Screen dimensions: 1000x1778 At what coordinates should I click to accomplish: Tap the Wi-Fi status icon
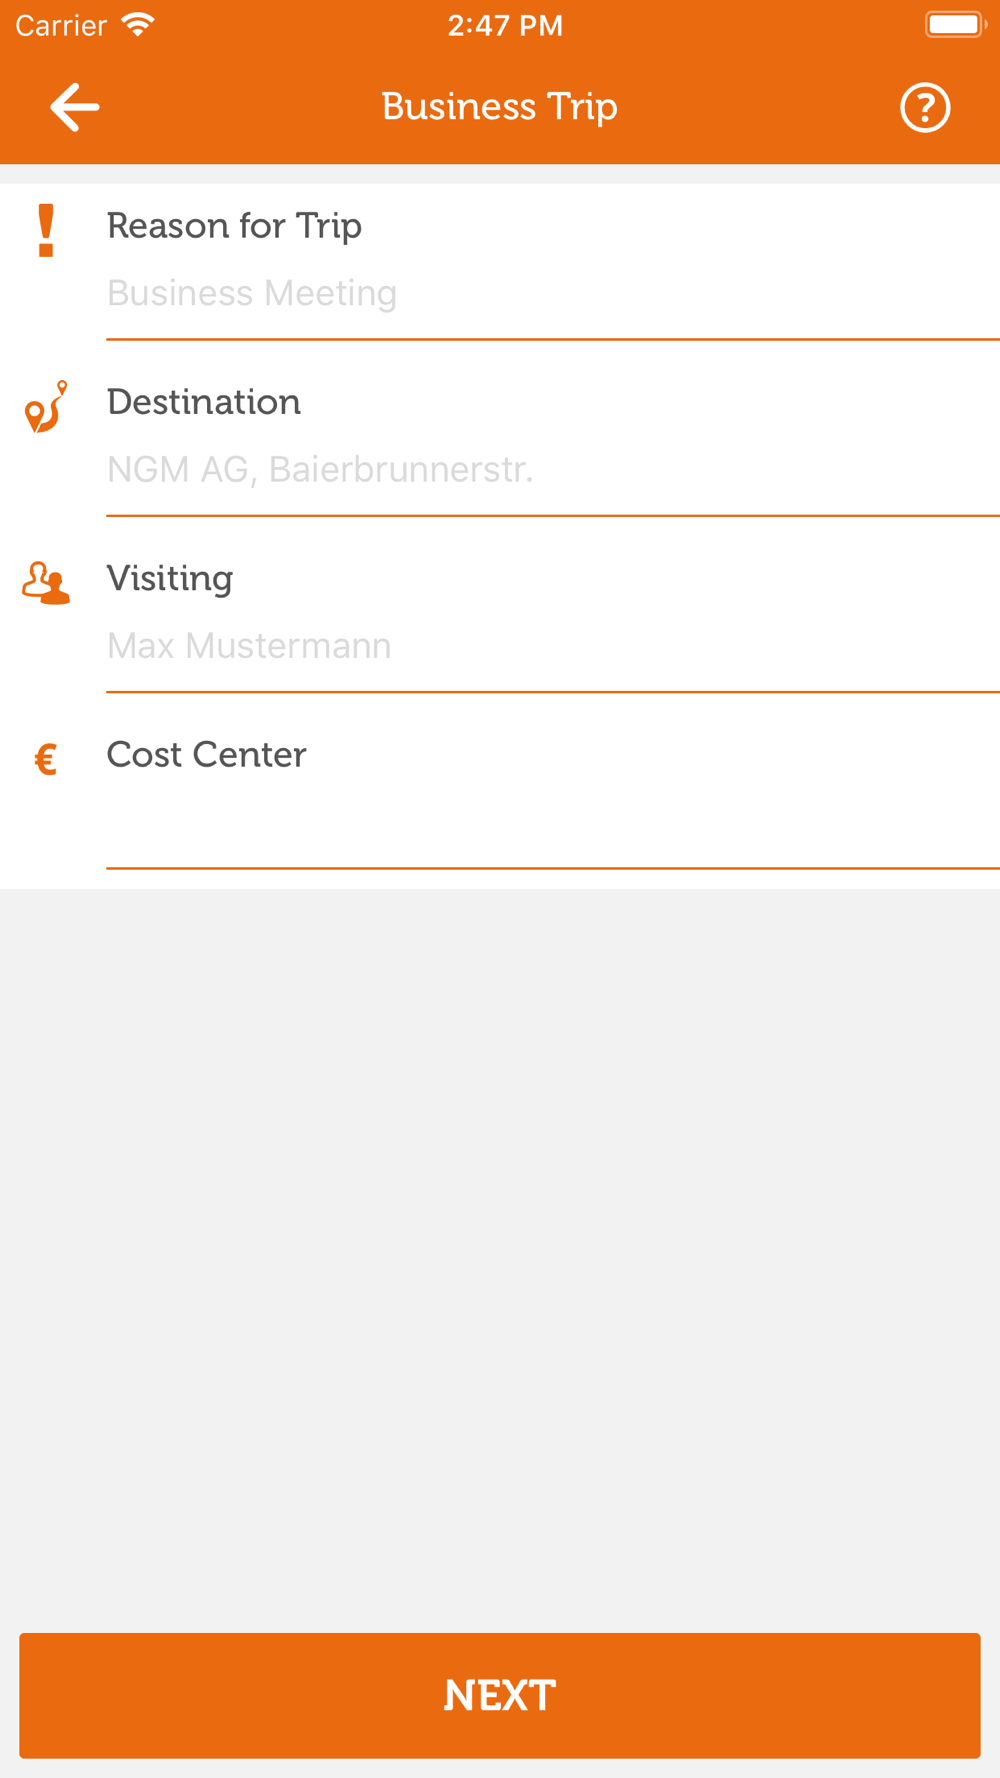point(137,25)
